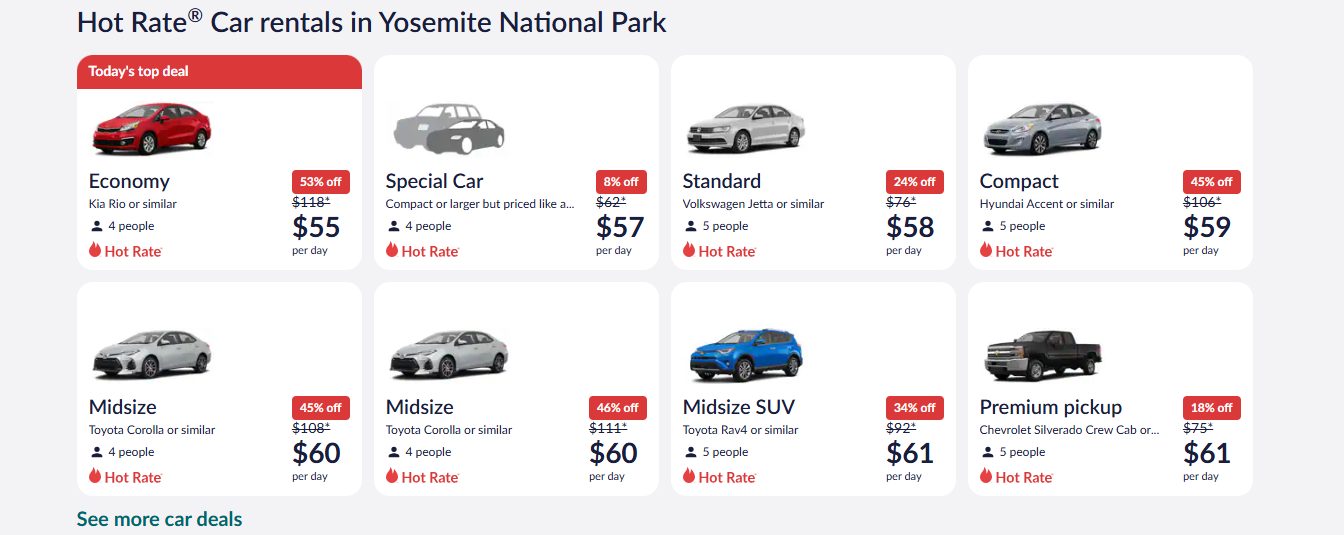Click the Hot Rate flame icon on Midsize SUV card

click(x=689, y=476)
